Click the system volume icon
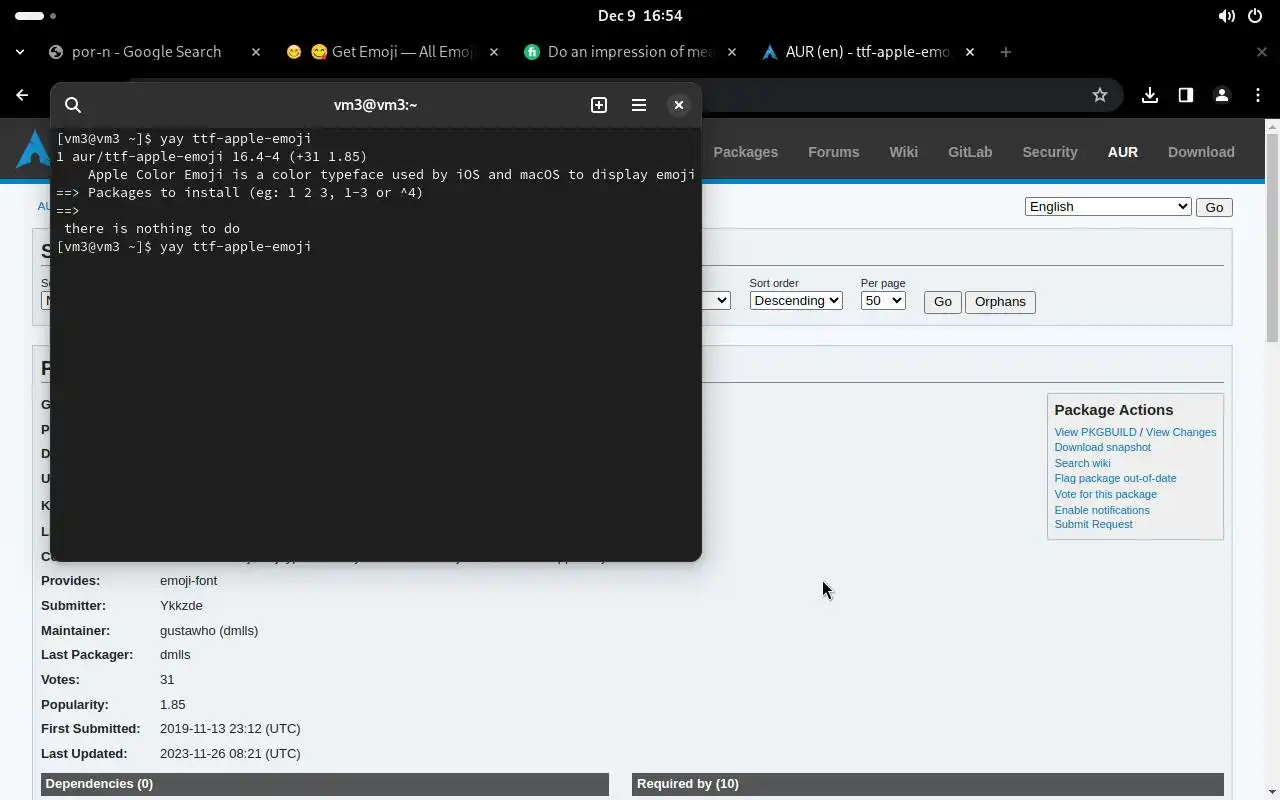The image size is (1280, 800). 1227,16
